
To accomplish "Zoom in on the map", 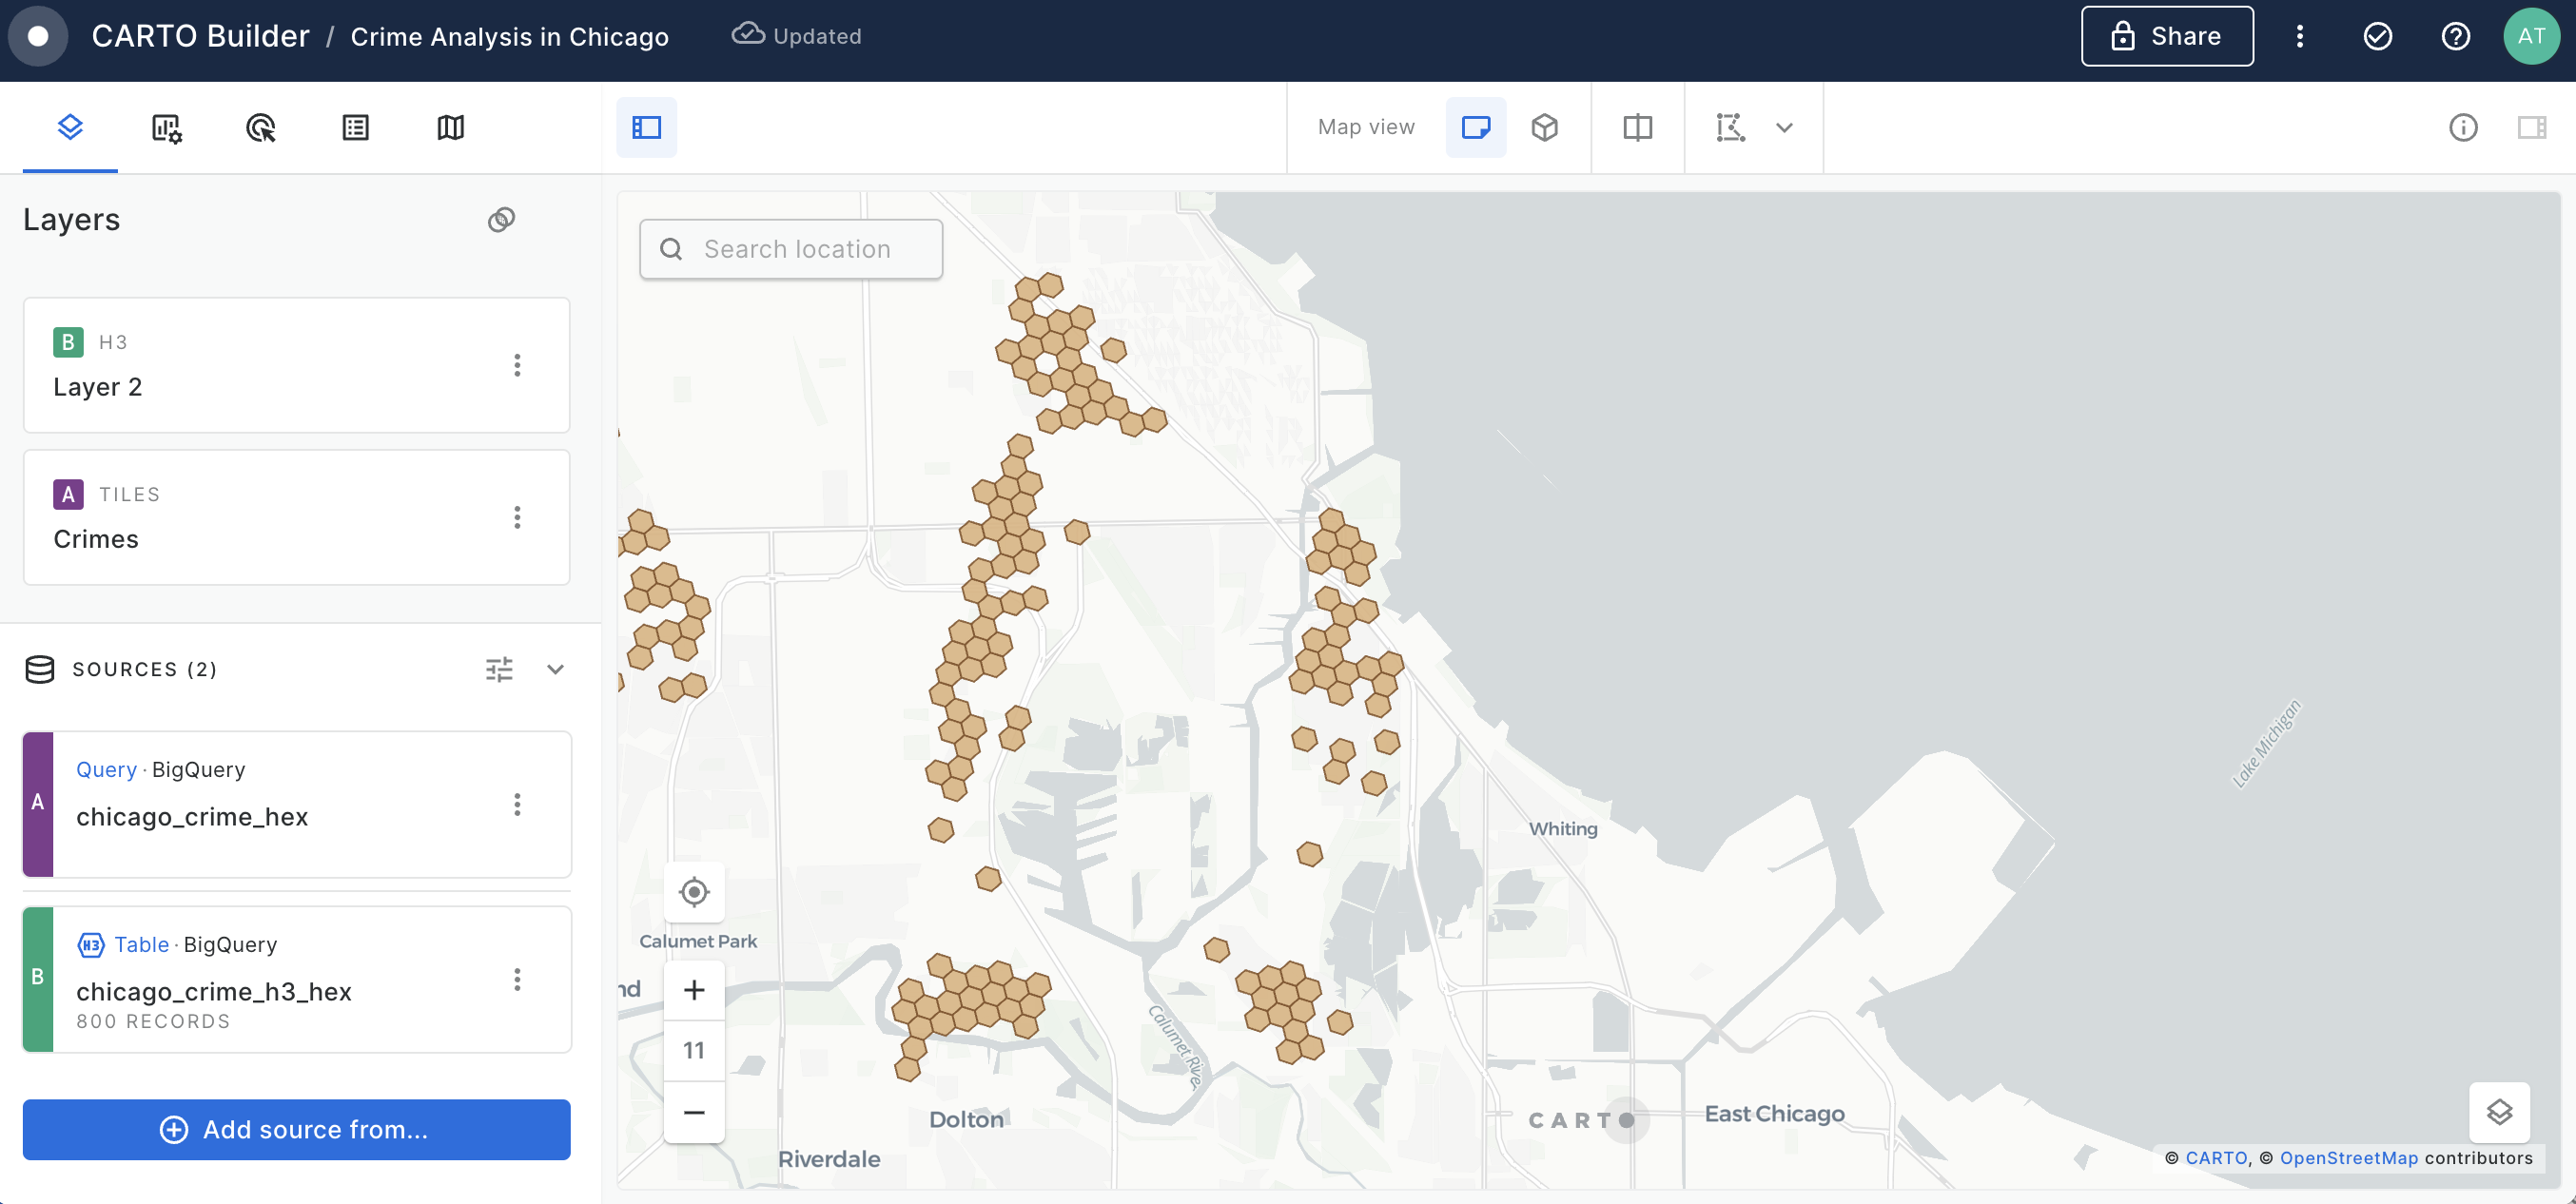I will (694, 990).
